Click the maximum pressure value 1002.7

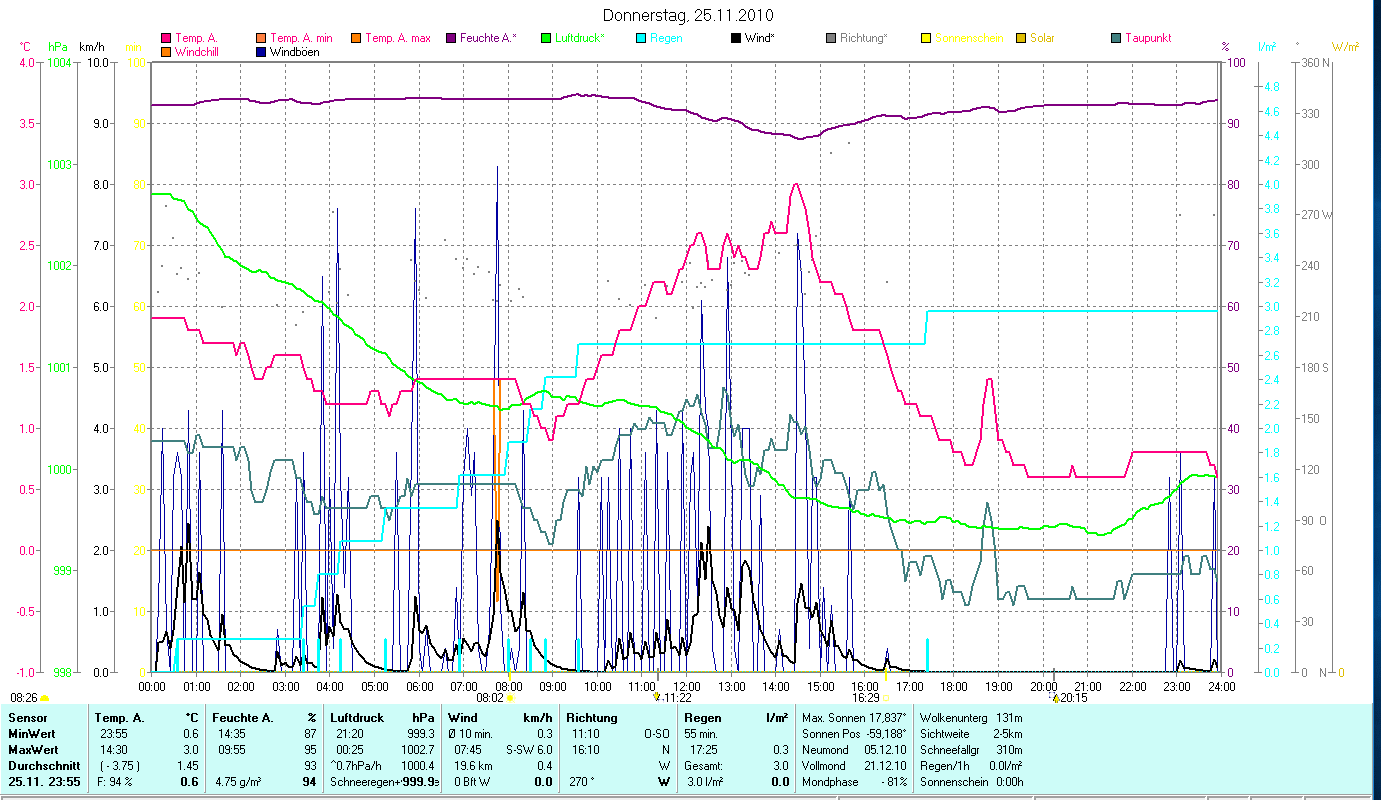pyautogui.click(x=417, y=750)
